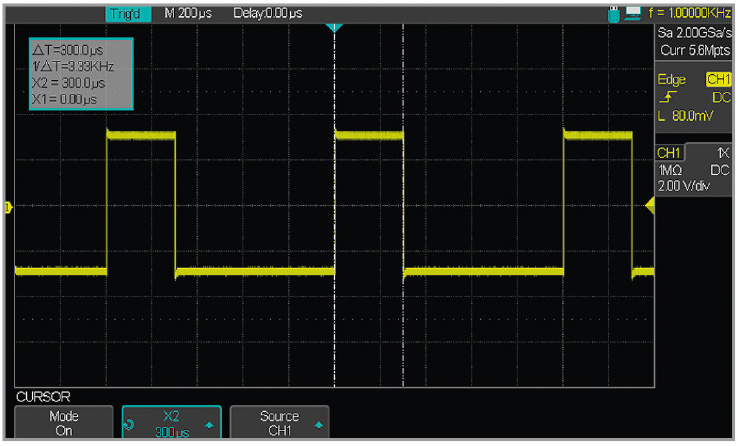This screenshot has width=738, height=446.
Task: Open the CH1 channel tab label
Action: point(669,152)
